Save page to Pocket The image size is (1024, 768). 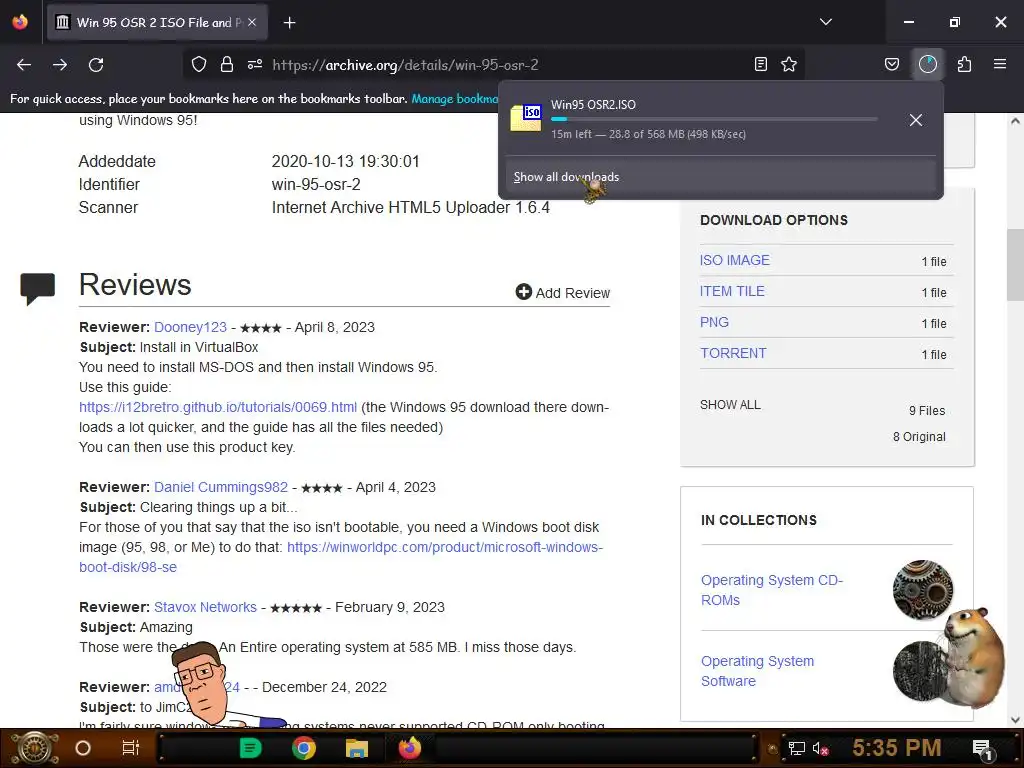tap(891, 65)
